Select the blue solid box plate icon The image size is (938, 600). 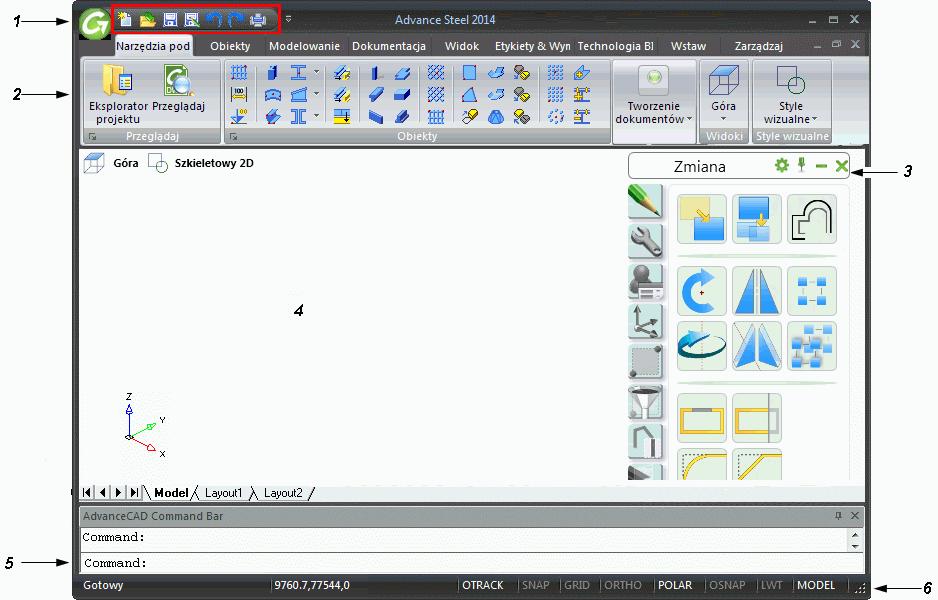(402, 95)
